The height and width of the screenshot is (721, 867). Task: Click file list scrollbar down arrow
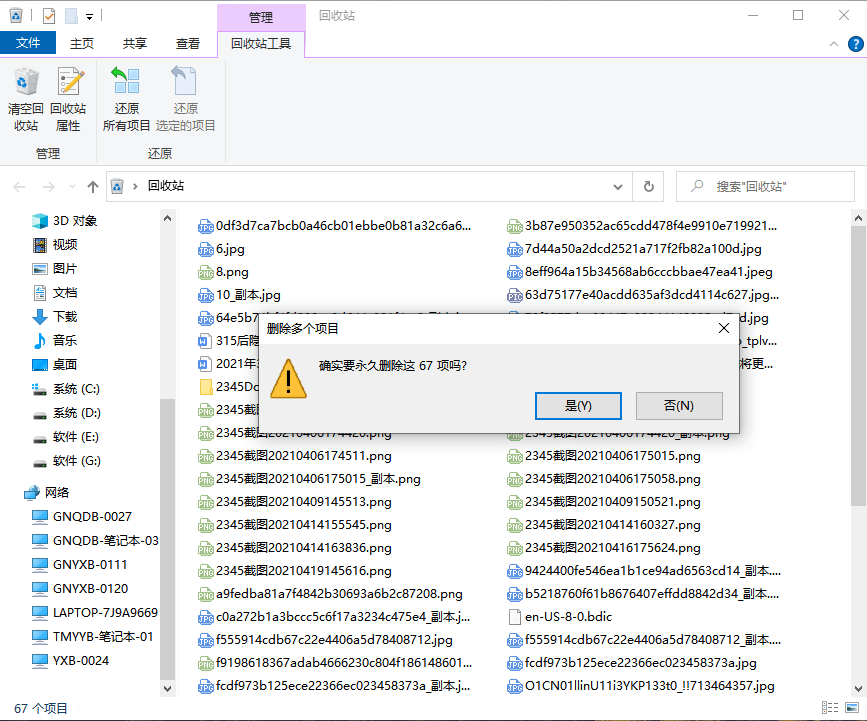tap(858, 689)
